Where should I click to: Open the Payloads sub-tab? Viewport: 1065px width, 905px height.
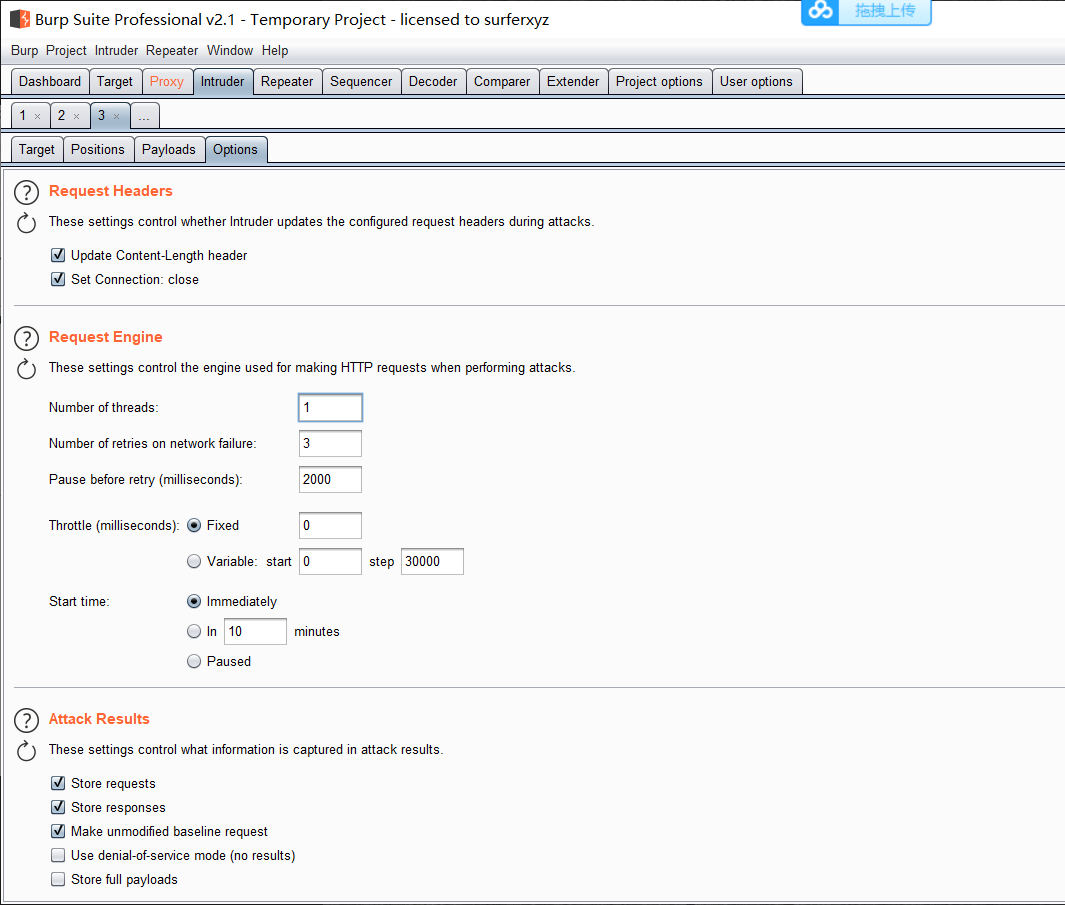click(x=169, y=149)
